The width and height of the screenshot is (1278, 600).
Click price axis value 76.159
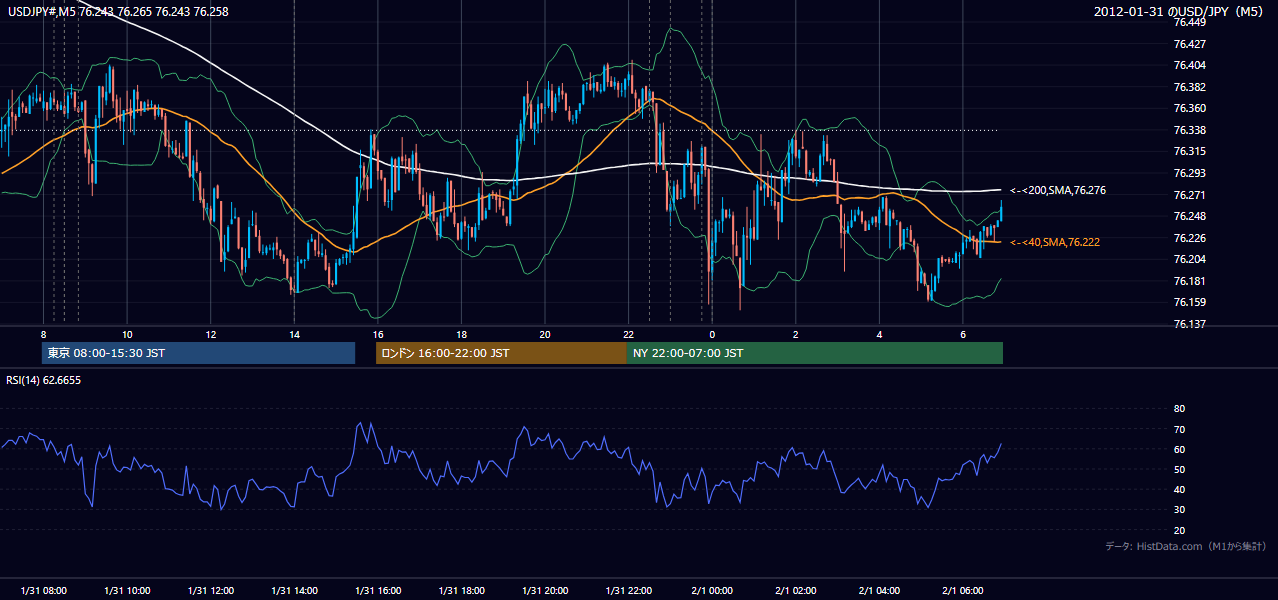[x=1189, y=302]
